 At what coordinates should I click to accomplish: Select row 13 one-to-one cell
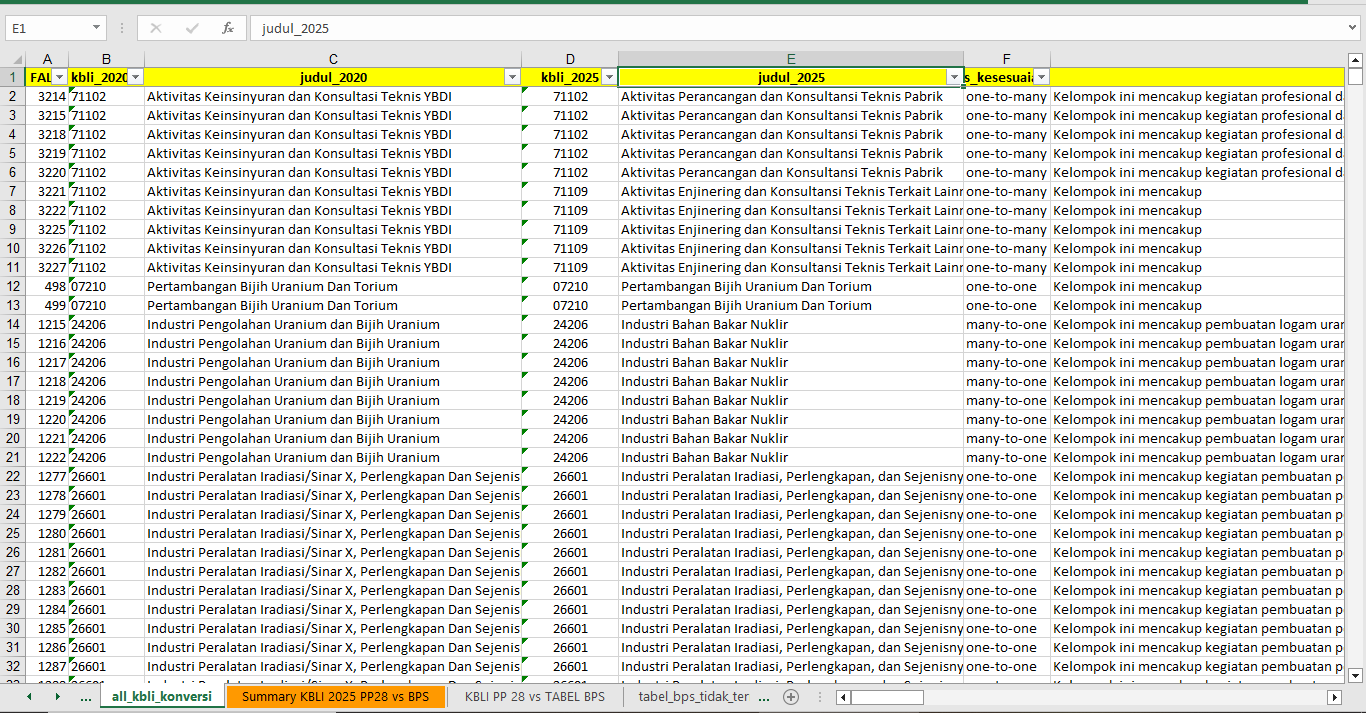(1007, 305)
